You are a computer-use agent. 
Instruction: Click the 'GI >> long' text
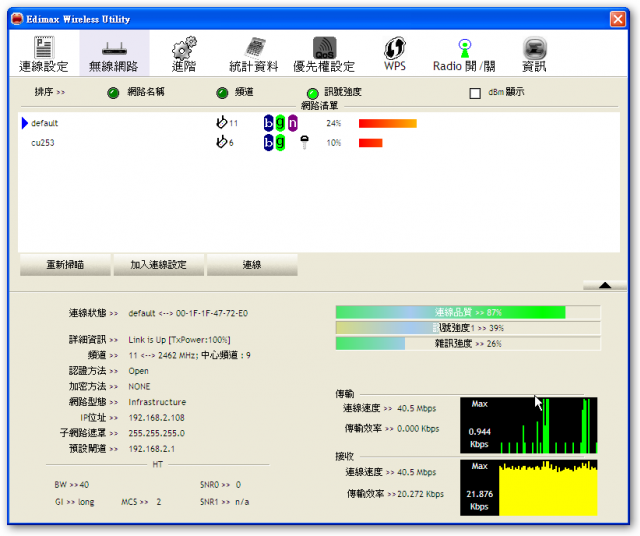coord(75,502)
